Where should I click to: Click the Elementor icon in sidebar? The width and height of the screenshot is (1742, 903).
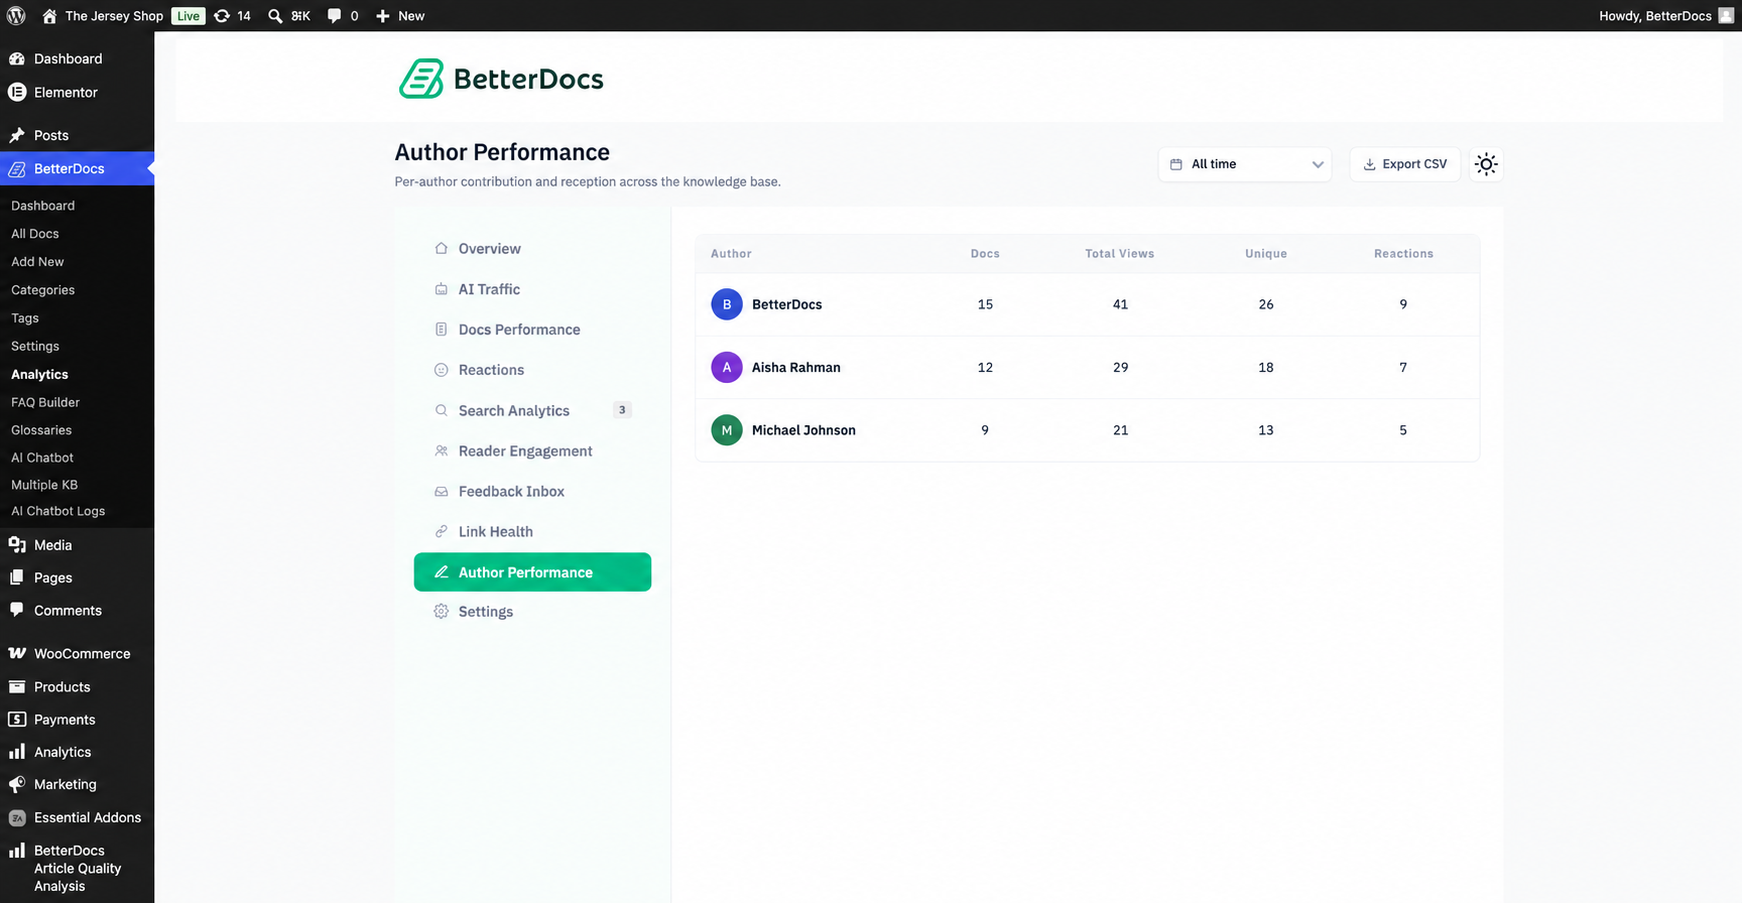coord(17,92)
